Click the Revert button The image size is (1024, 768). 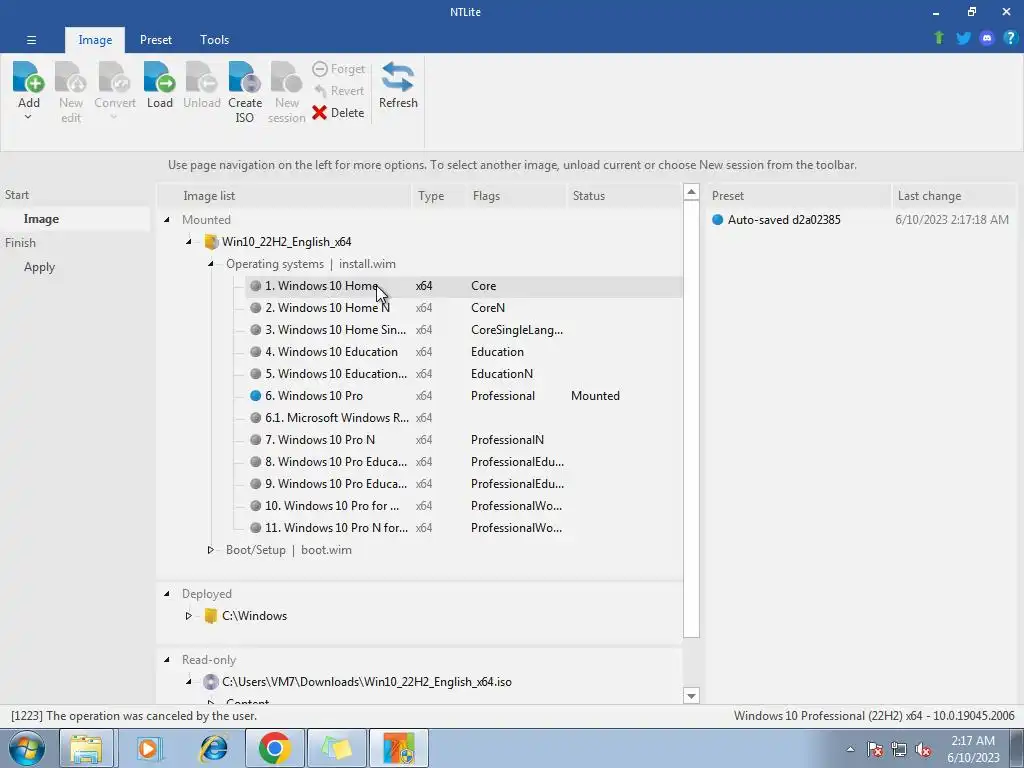point(338,91)
